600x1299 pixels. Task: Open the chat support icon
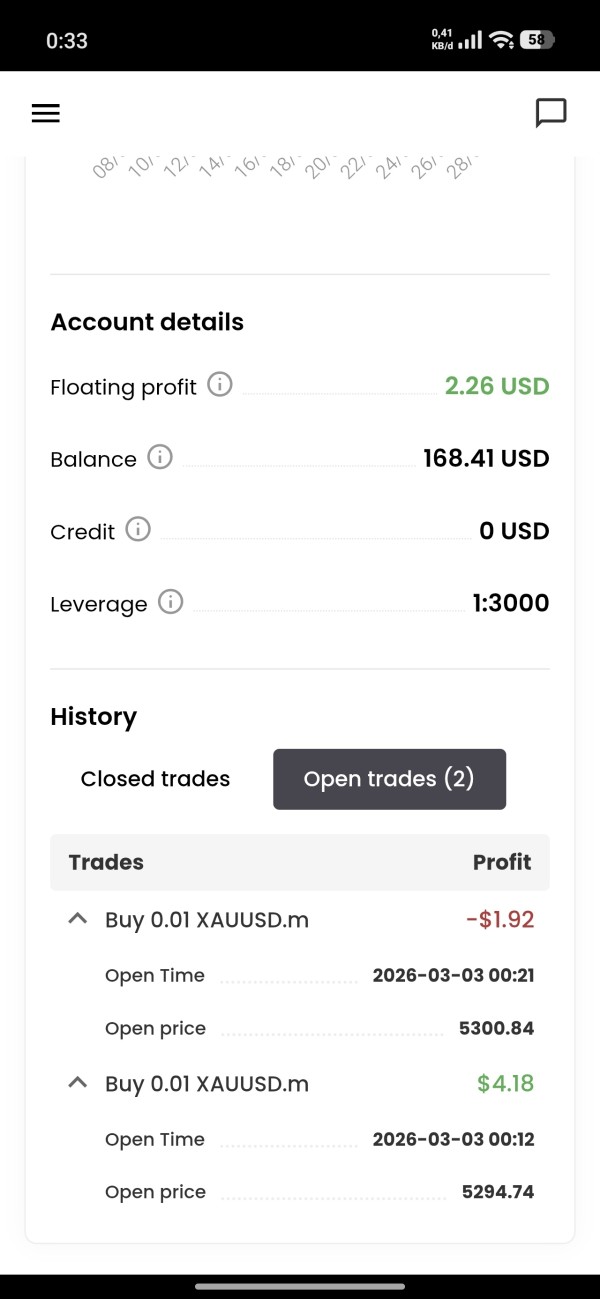click(x=551, y=113)
